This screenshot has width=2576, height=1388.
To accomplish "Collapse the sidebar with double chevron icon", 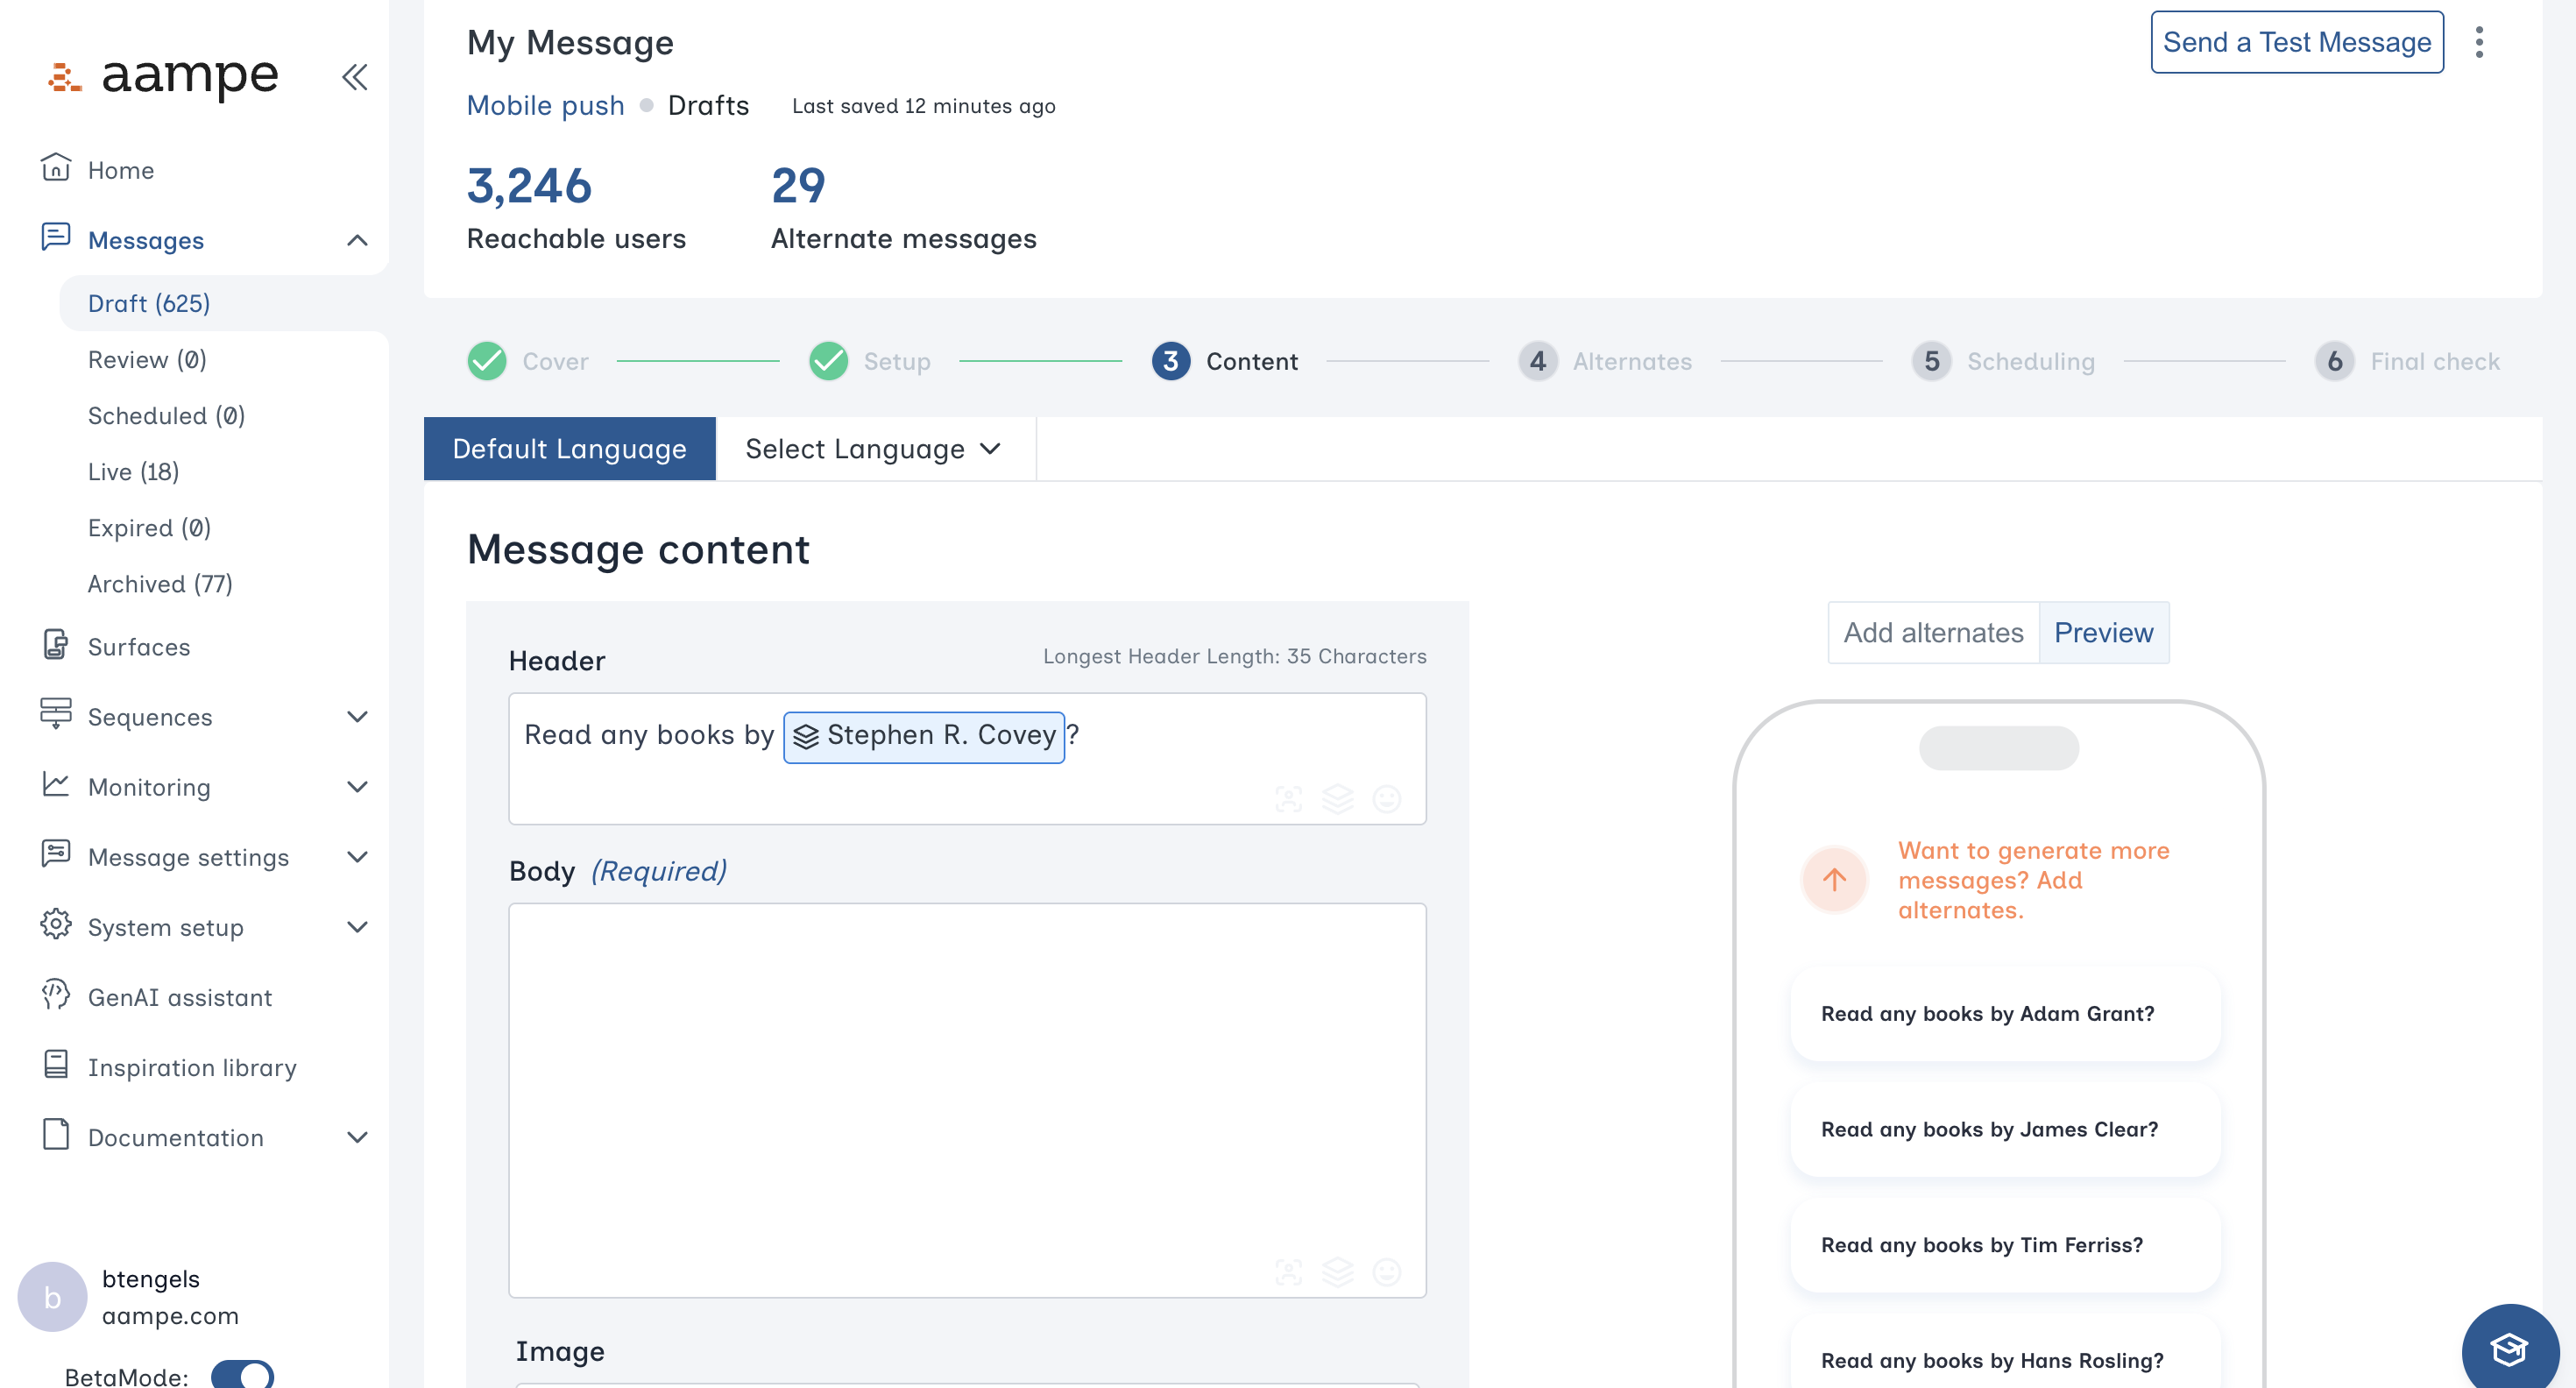I will [x=355, y=77].
